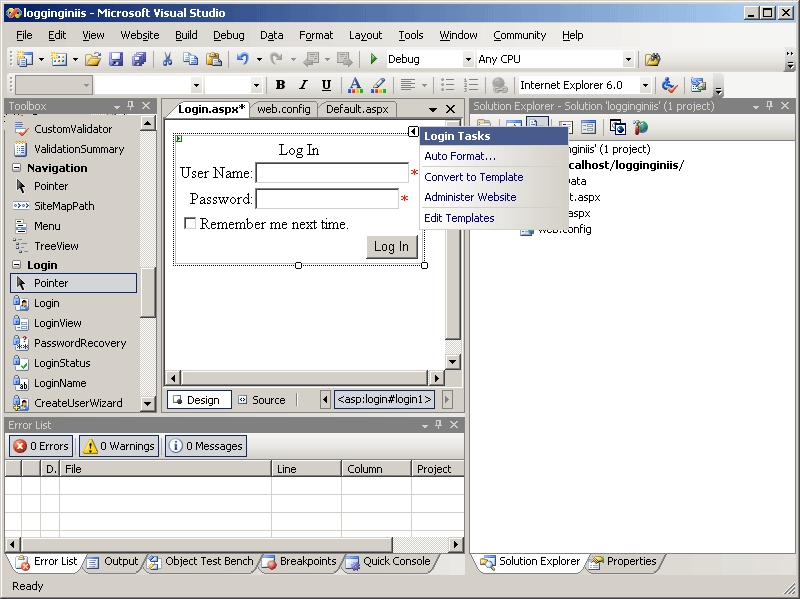Toggle the 0 Errors filter button

pos(41,446)
